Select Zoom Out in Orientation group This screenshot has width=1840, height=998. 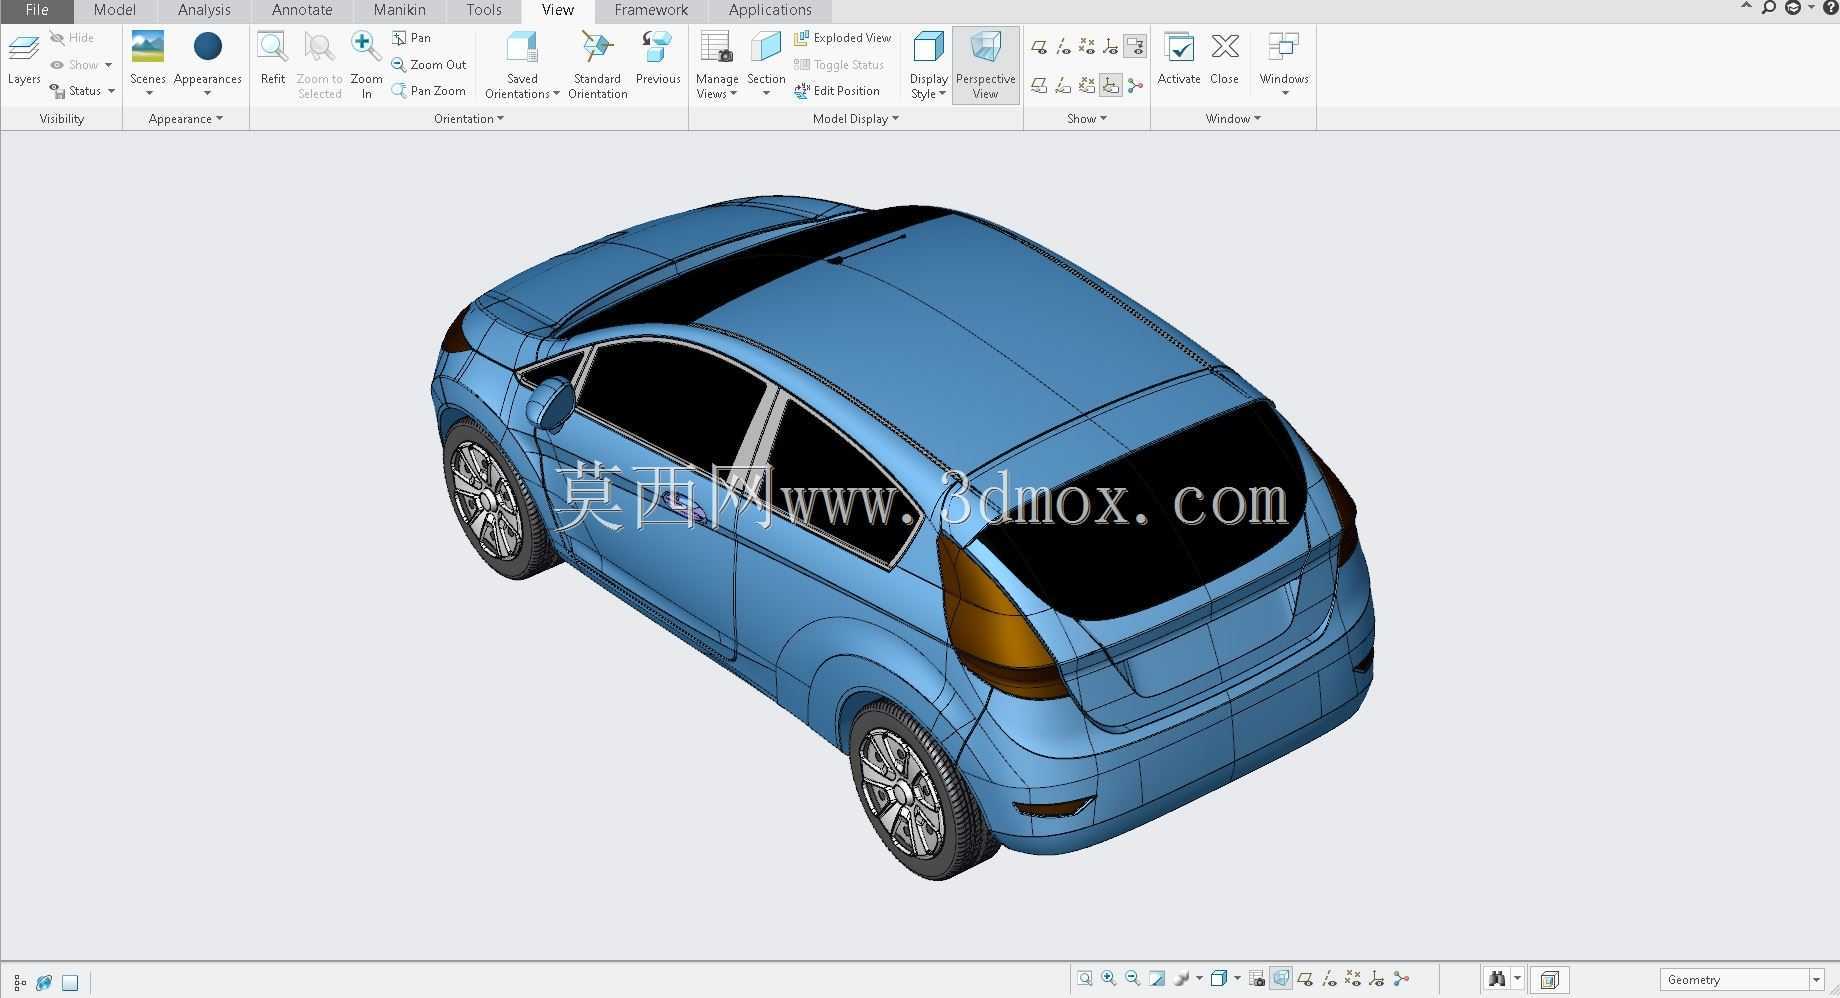pyautogui.click(x=429, y=64)
